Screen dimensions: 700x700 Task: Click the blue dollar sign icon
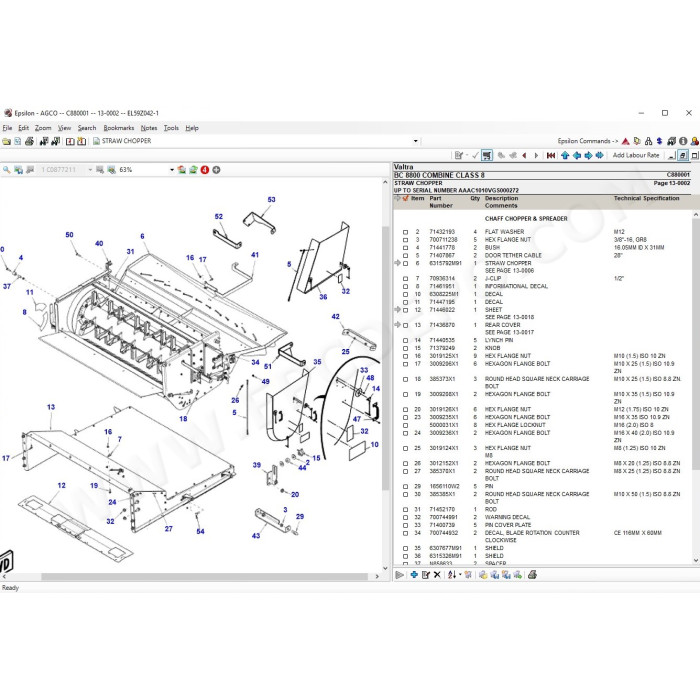tap(660, 141)
